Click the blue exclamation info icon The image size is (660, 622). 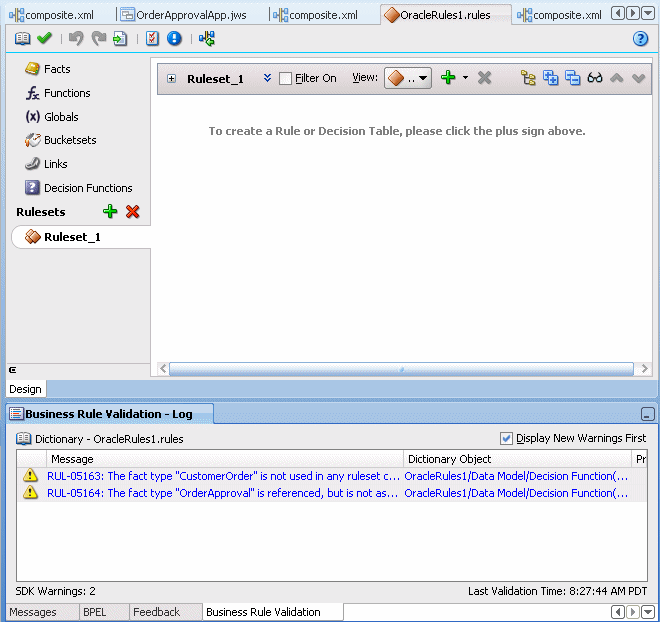[174, 39]
